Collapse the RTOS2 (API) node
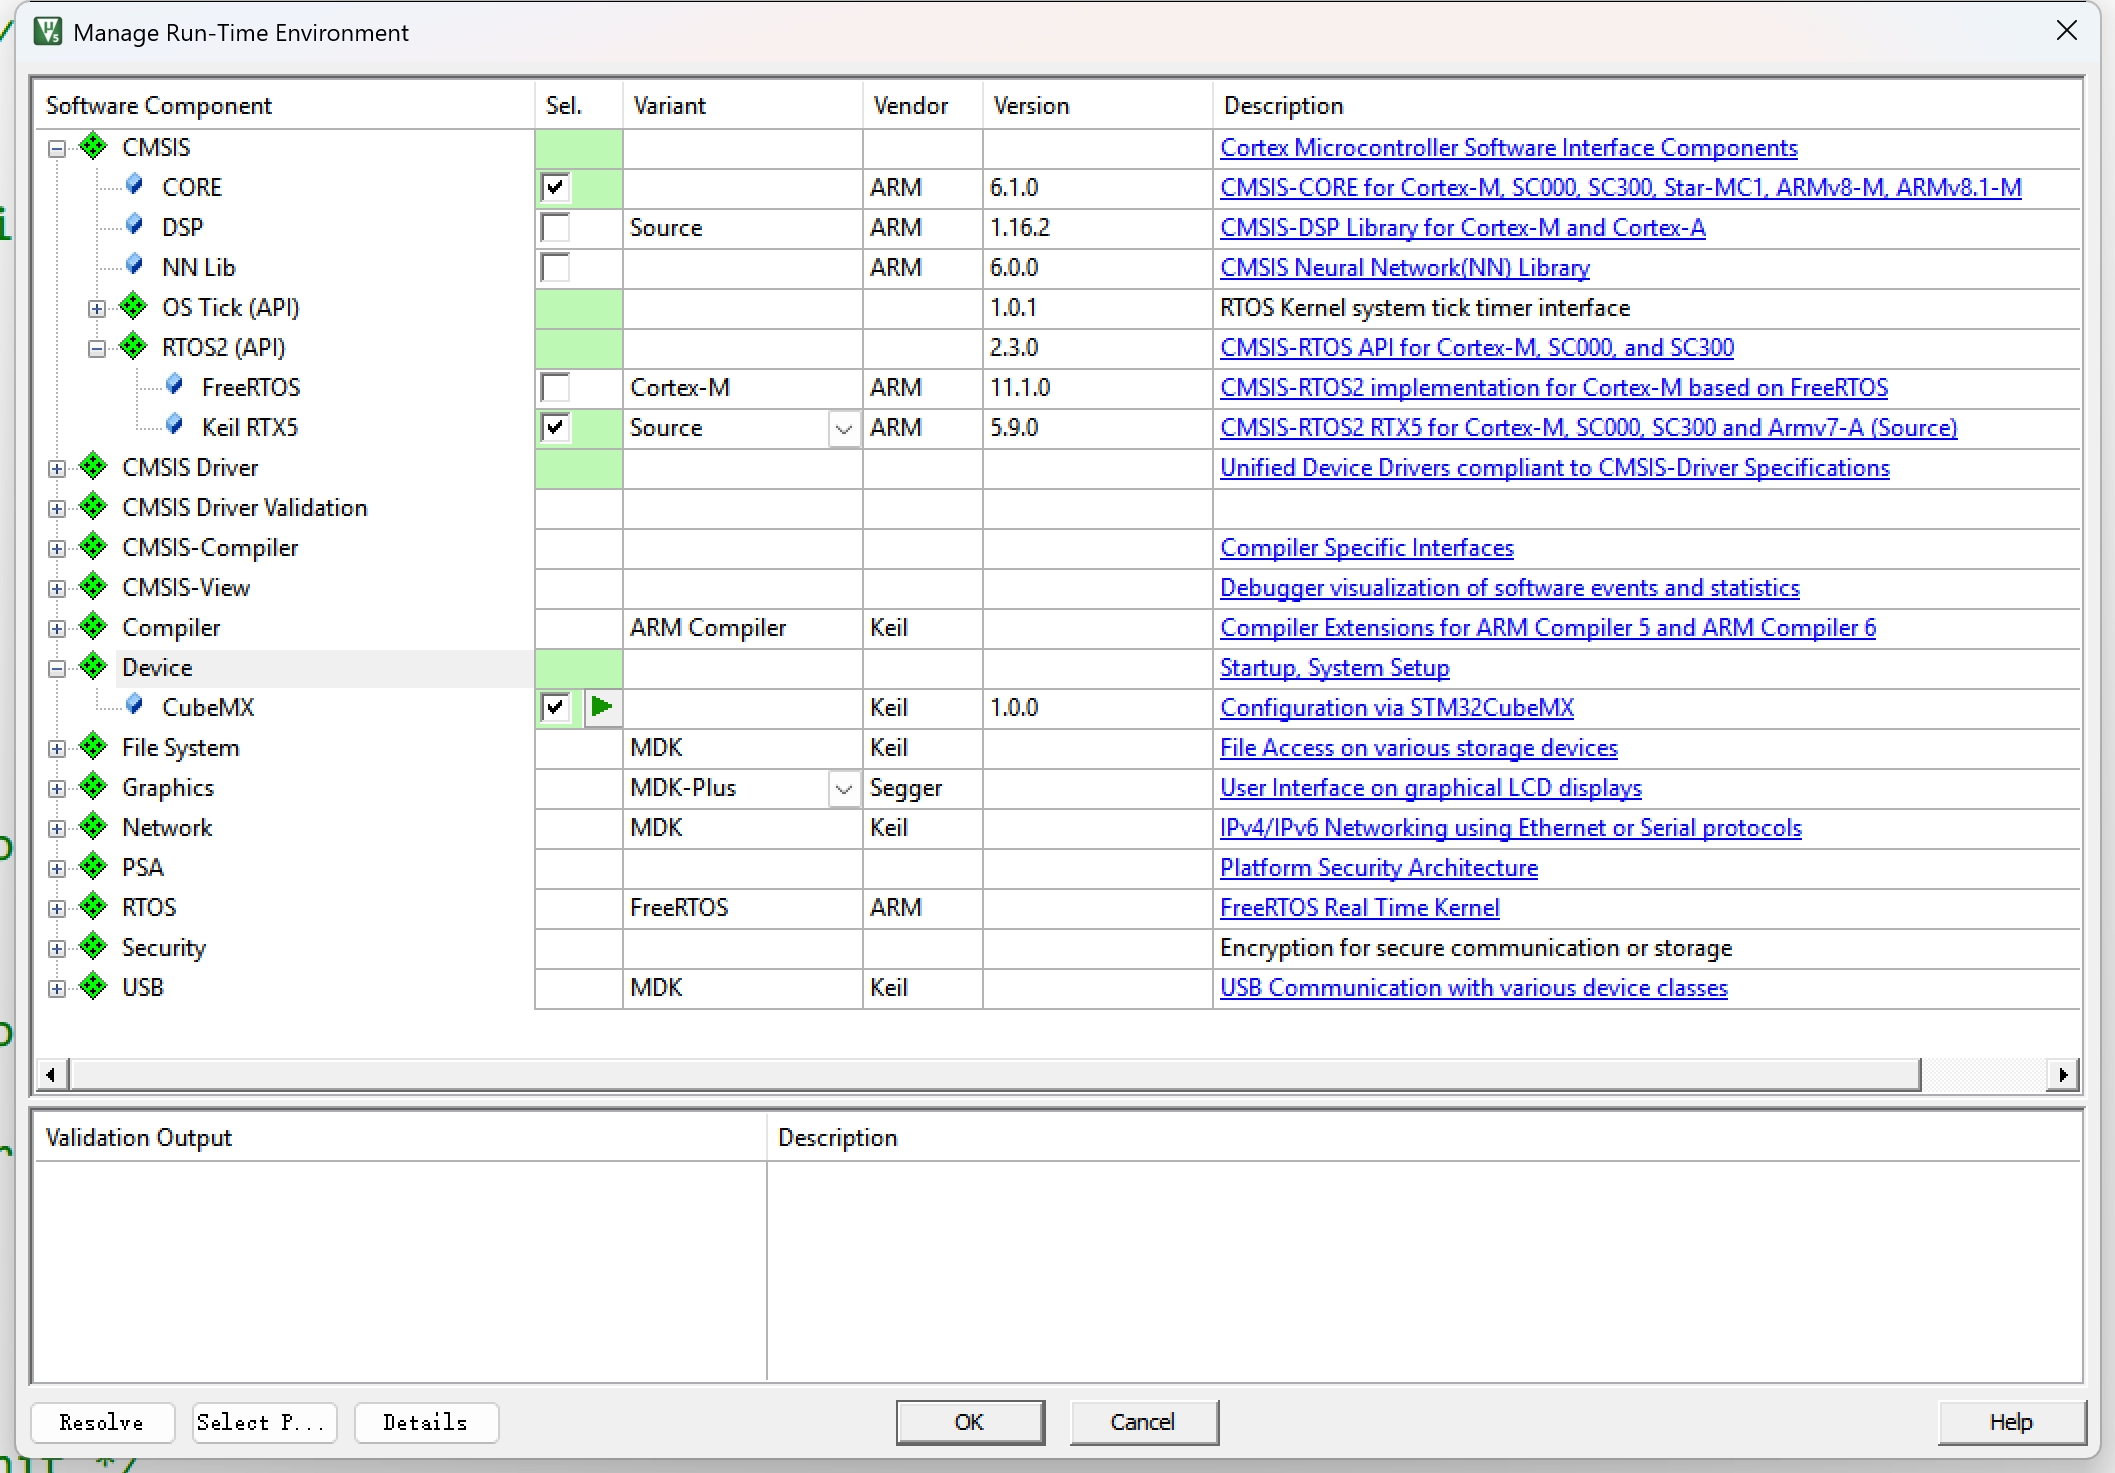The image size is (2115, 1473). pyautogui.click(x=97, y=348)
